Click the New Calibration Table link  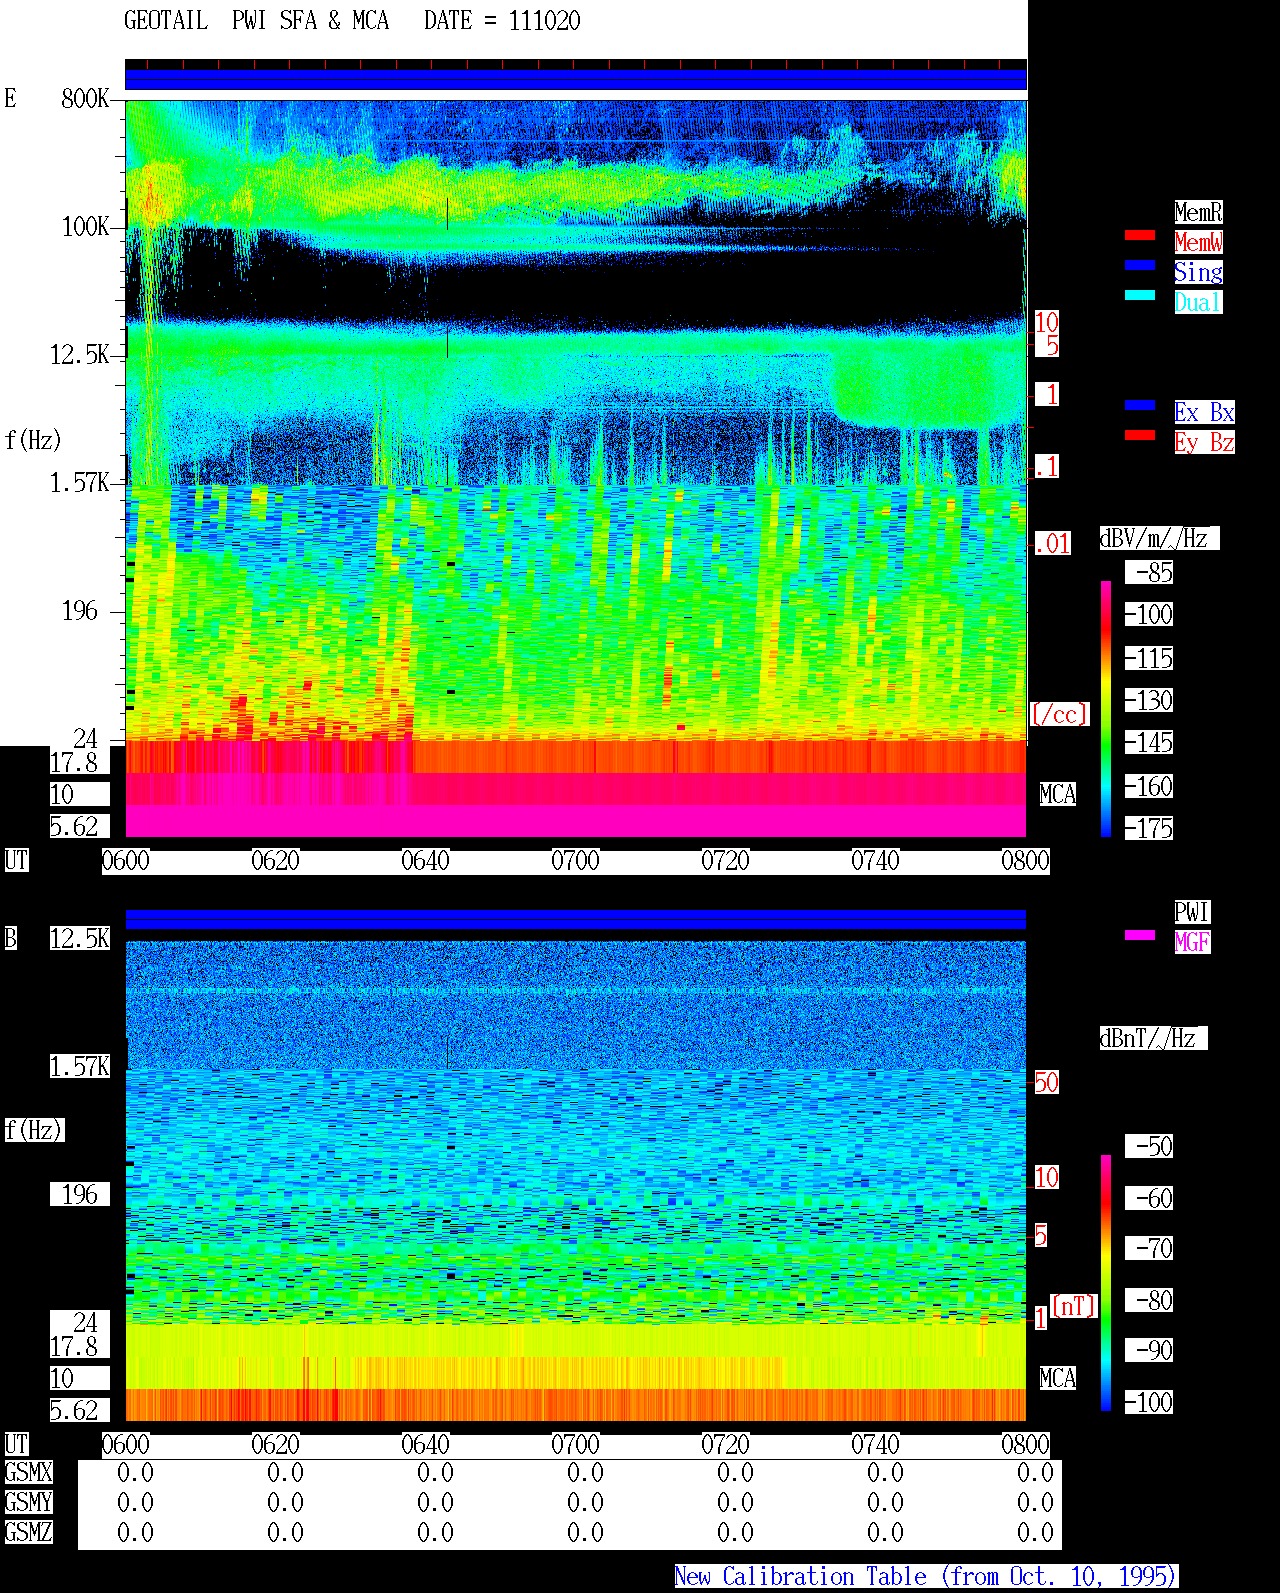pos(926,1577)
